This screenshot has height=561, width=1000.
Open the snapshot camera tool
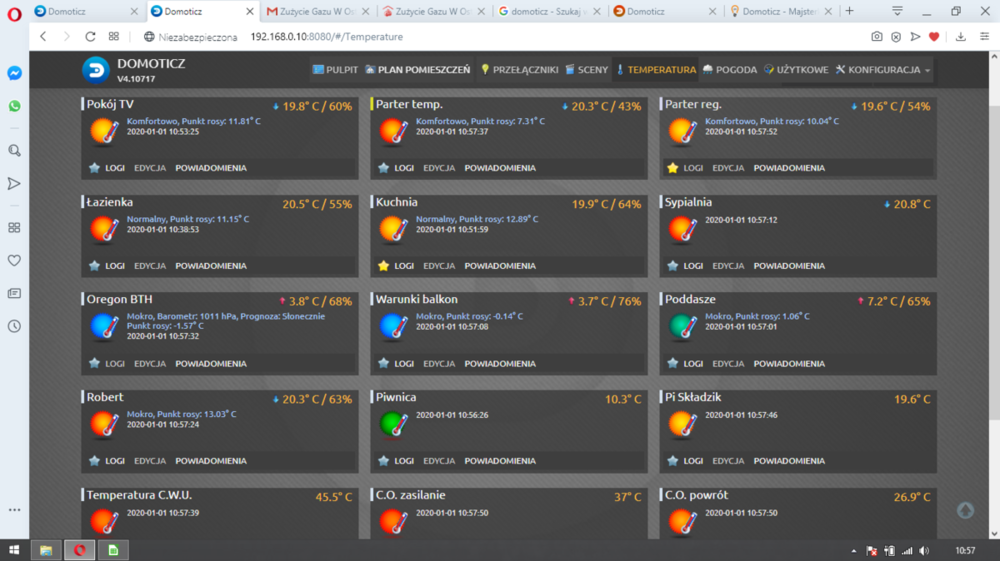tap(877, 36)
